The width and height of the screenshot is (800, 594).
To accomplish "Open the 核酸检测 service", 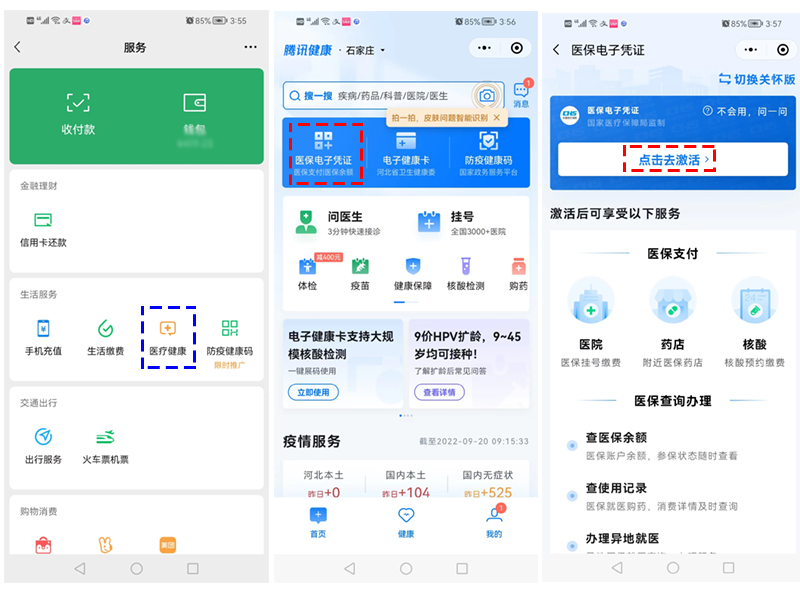I will pyautogui.click(x=465, y=275).
